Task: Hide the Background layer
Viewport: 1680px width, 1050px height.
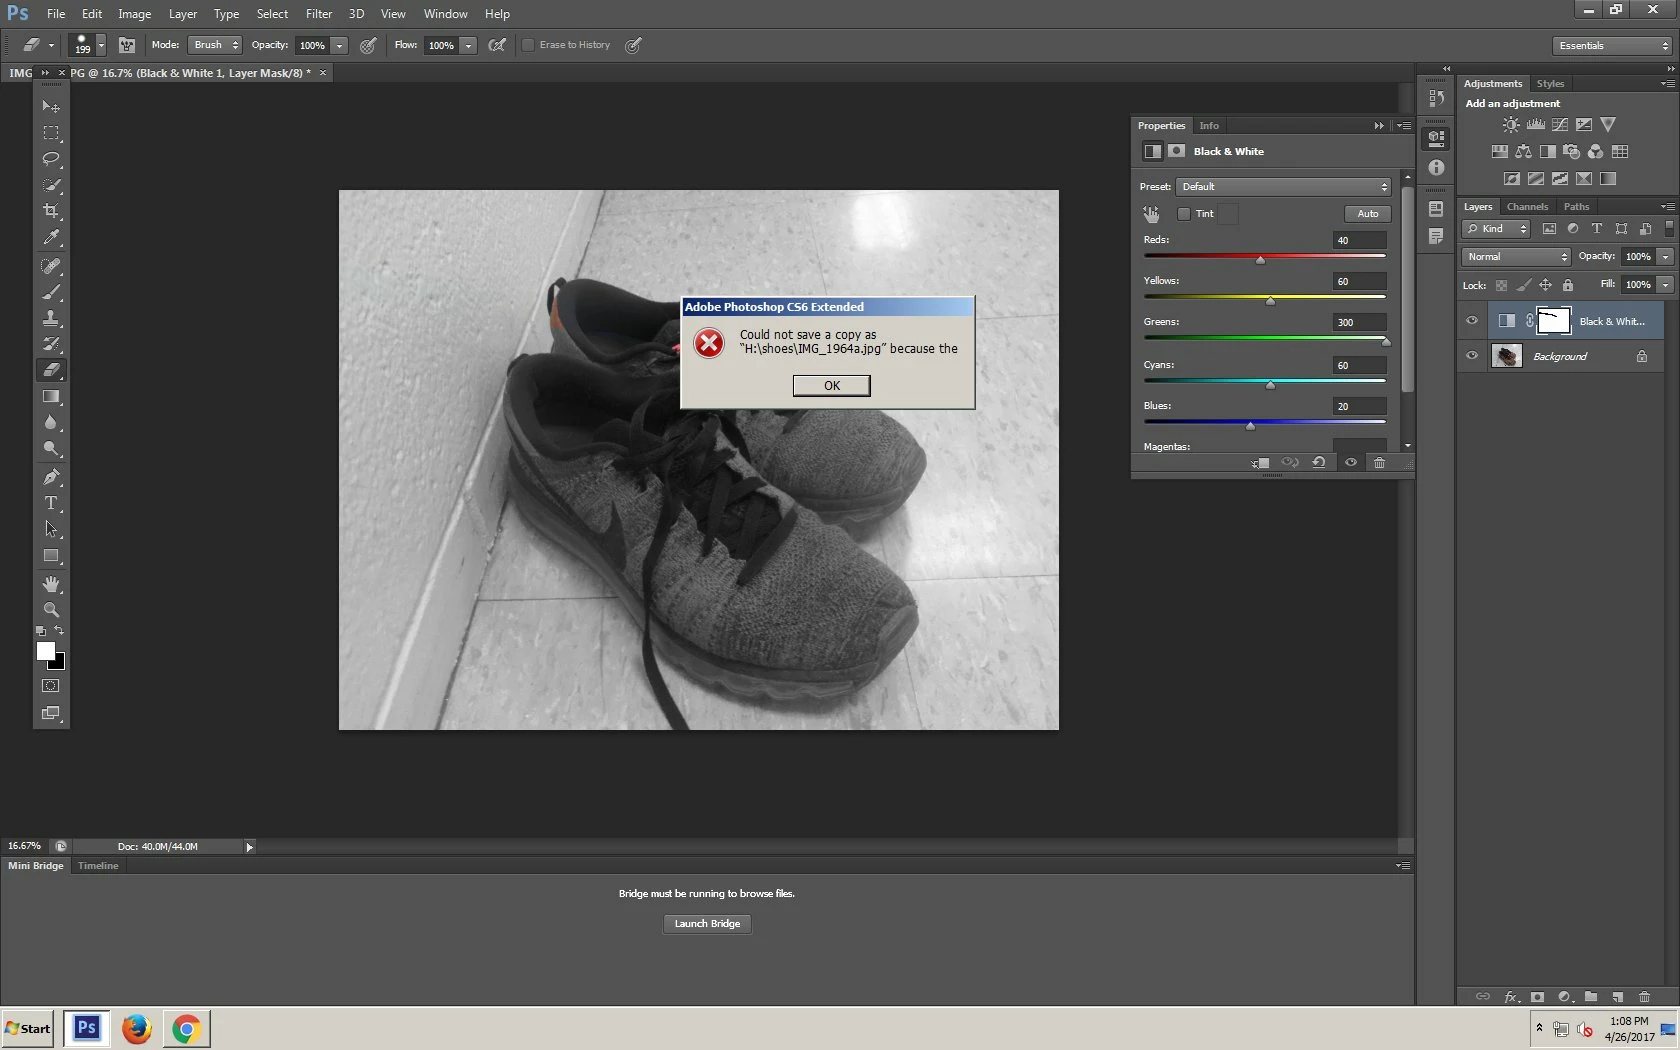Action: (1472, 356)
